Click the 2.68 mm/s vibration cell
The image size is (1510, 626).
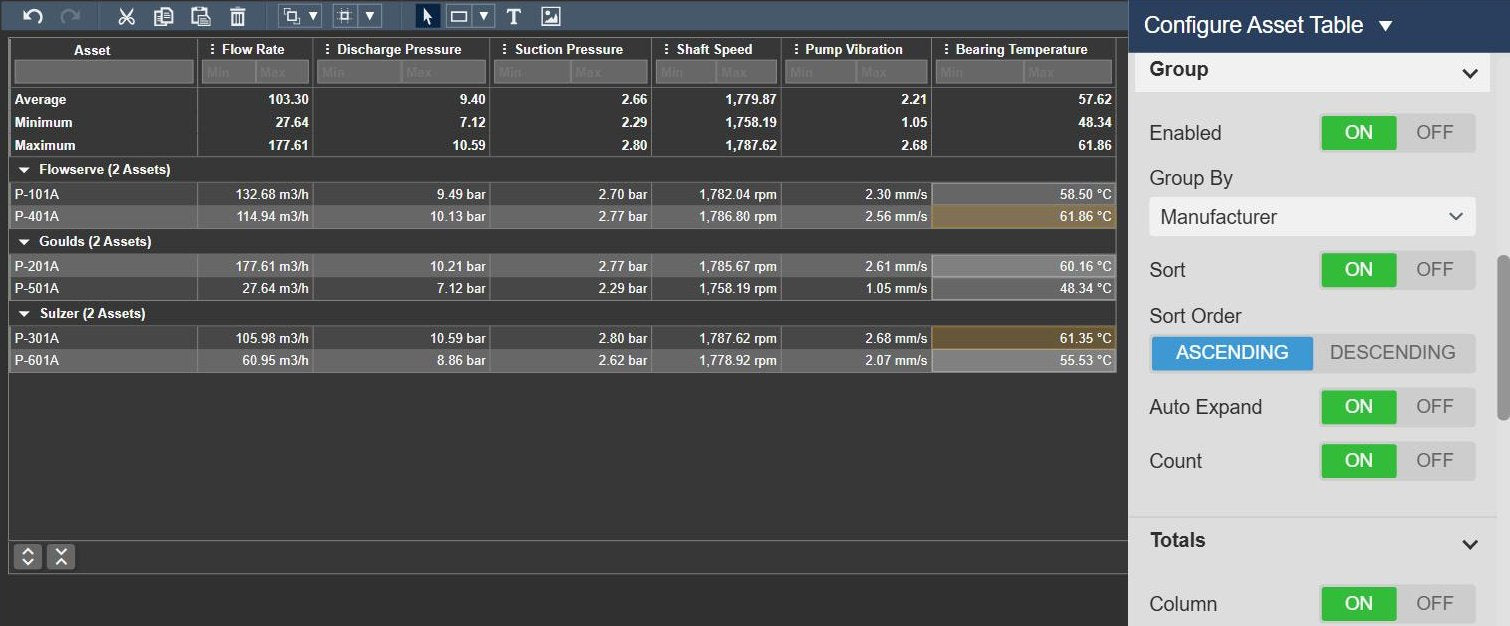pyautogui.click(x=857, y=338)
